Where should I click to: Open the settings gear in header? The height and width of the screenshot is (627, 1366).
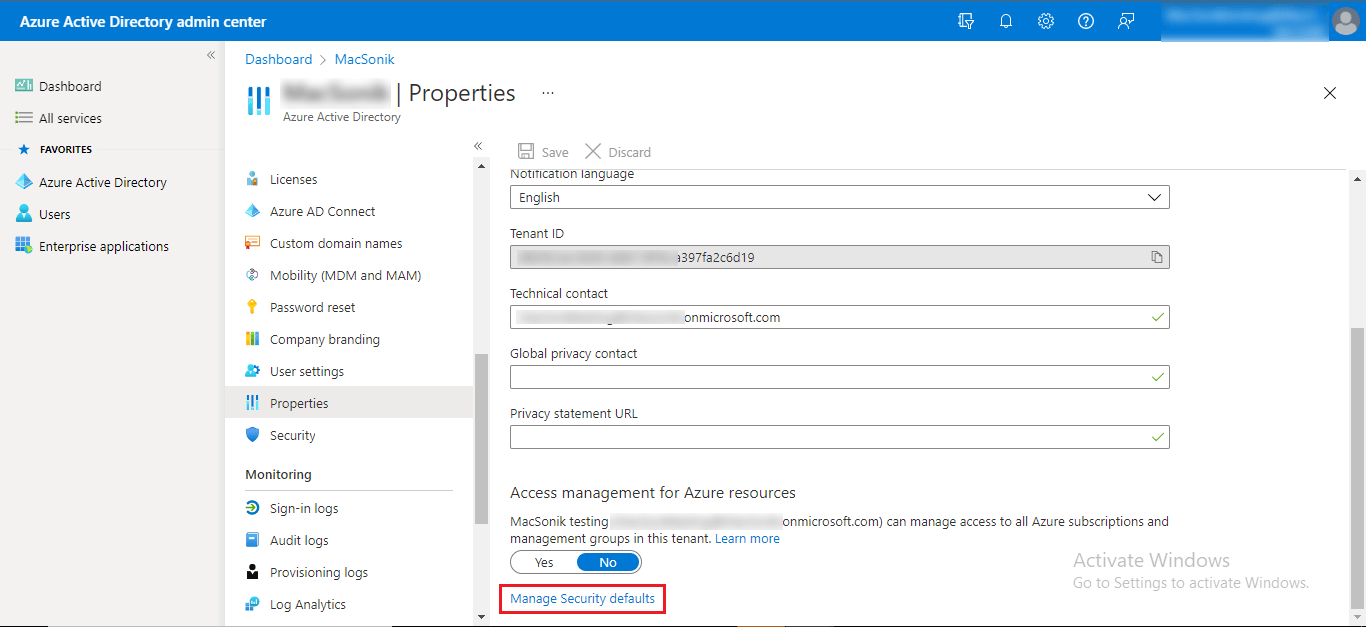(1046, 21)
